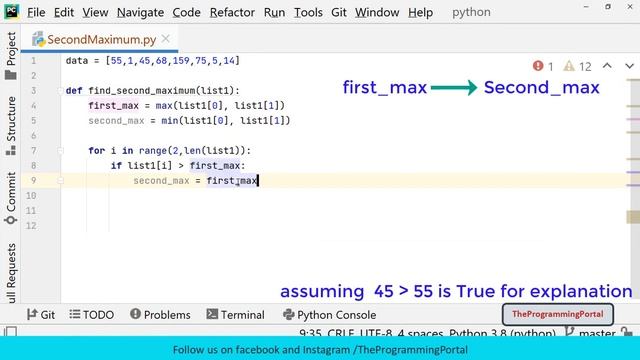This screenshot has width=640, height=360.
Task: Click second_max assignment on line 5
Action: [189, 121]
